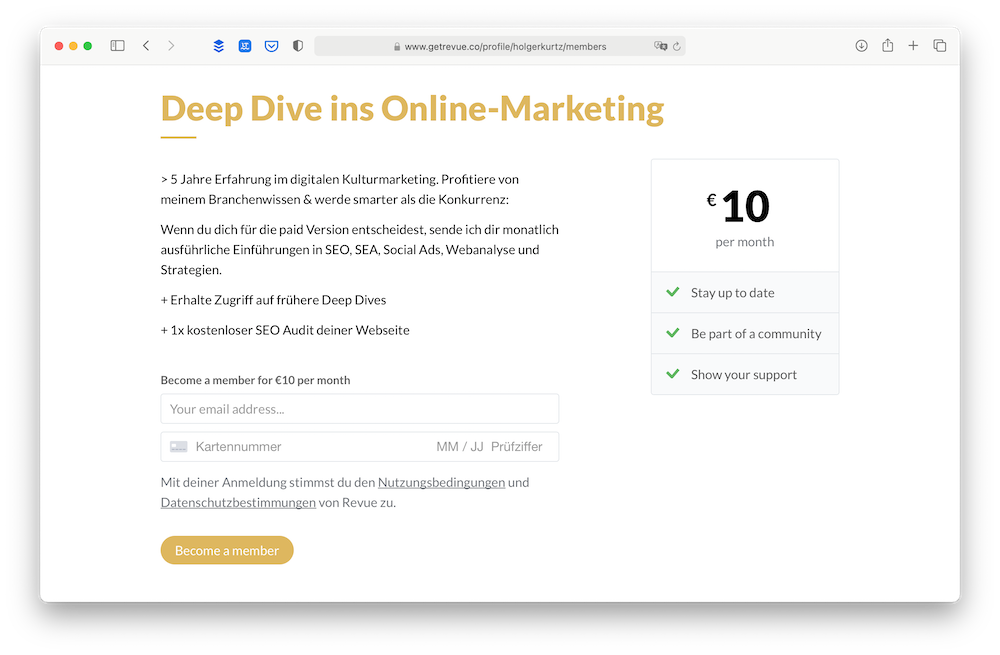Click the translate page icon in address bar
The image size is (1000, 655).
(x=660, y=46)
